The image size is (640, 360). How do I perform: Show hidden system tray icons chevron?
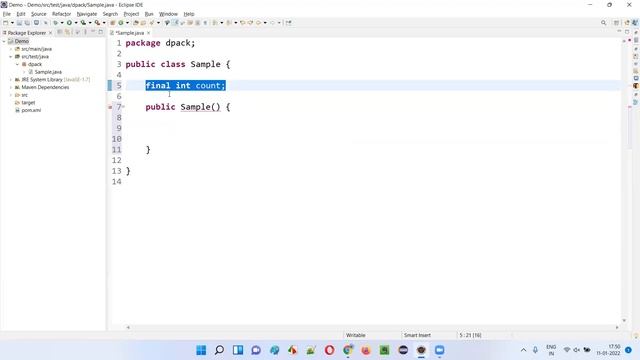pos(523,350)
